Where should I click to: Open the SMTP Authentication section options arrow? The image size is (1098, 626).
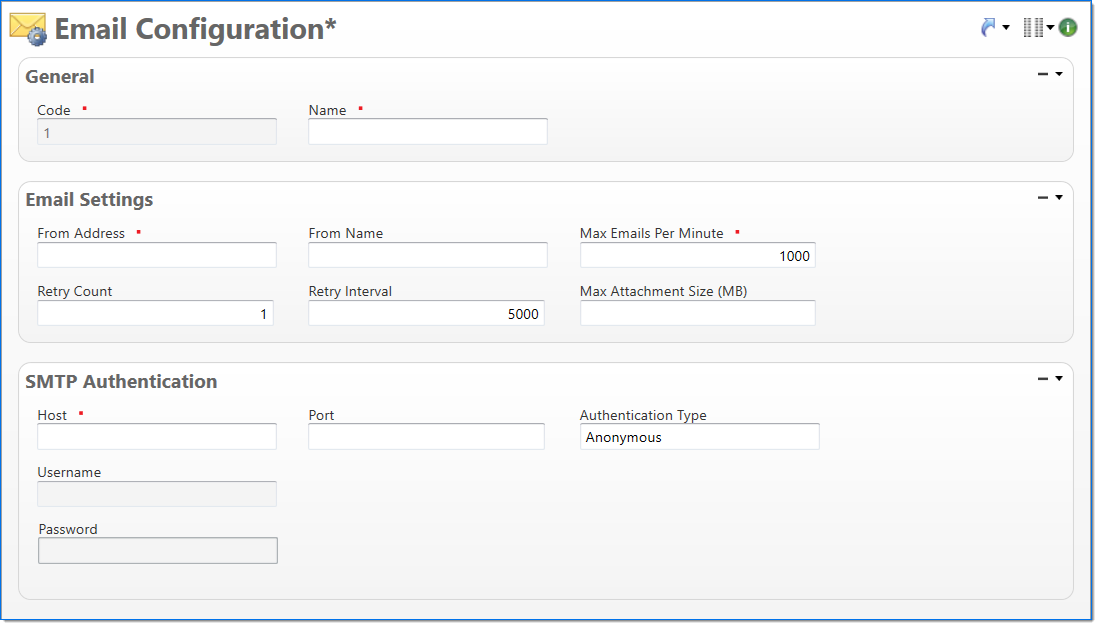(x=1059, y=379)
